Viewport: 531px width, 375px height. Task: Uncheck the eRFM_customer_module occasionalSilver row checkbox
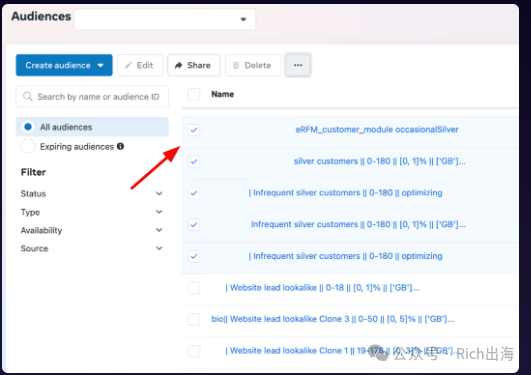pos(194,130)
